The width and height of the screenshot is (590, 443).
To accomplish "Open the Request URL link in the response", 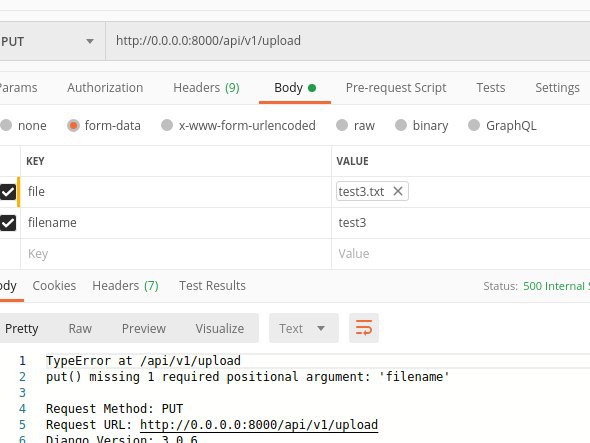I will click(259, 425).
